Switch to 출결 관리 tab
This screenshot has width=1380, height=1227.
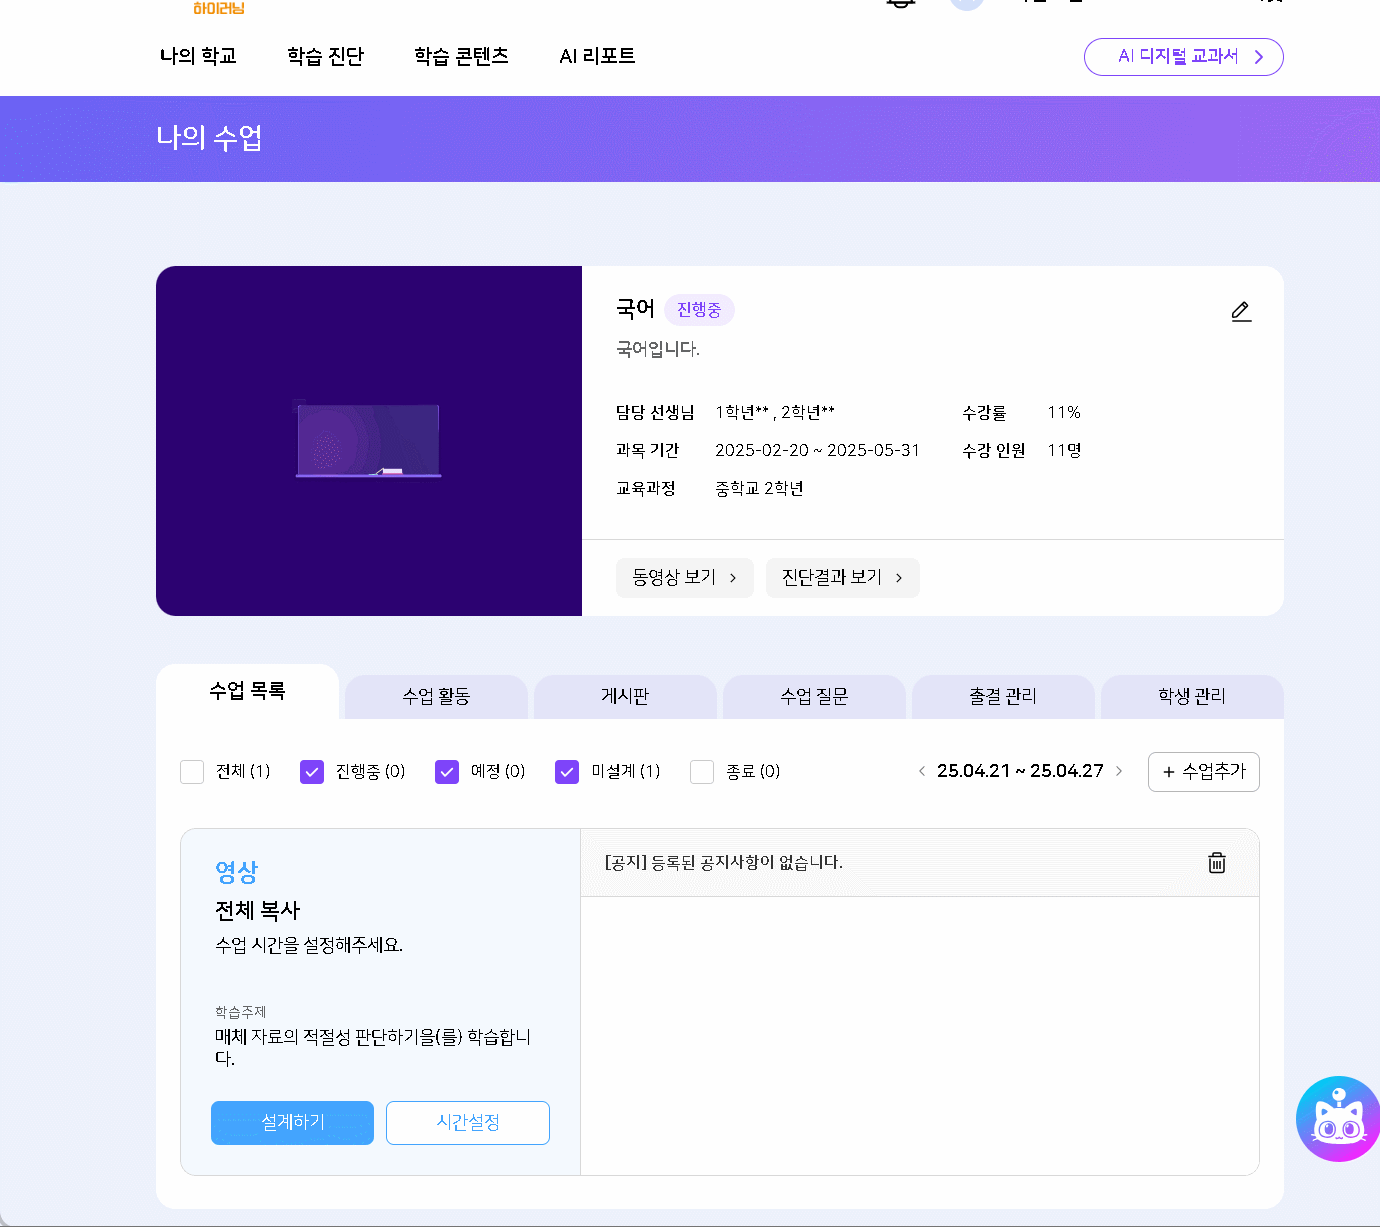point(1003,696)
